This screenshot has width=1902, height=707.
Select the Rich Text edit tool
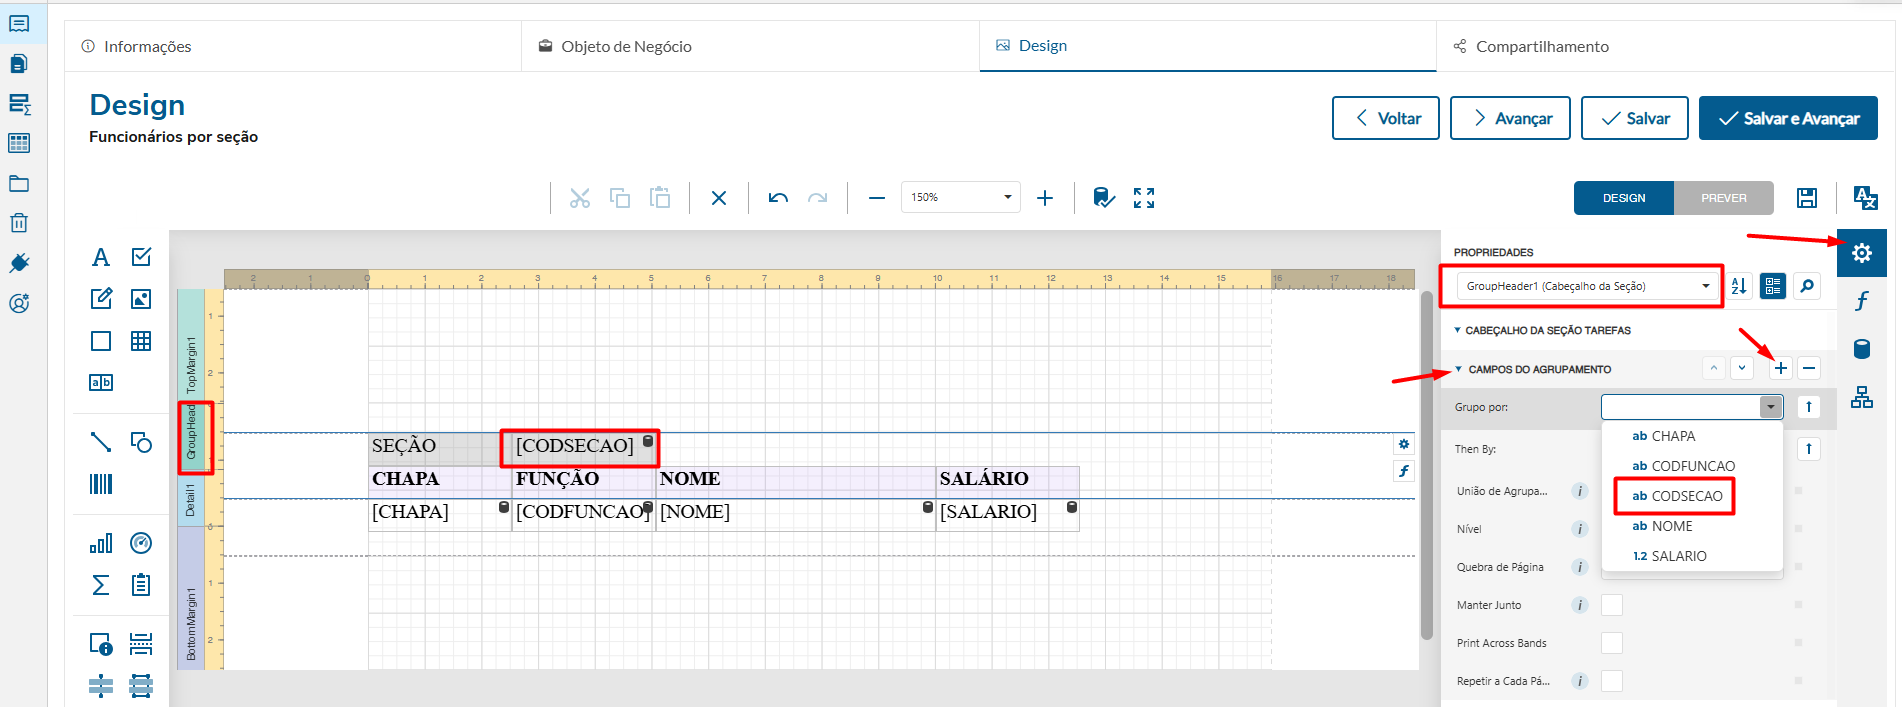(101, 298)
